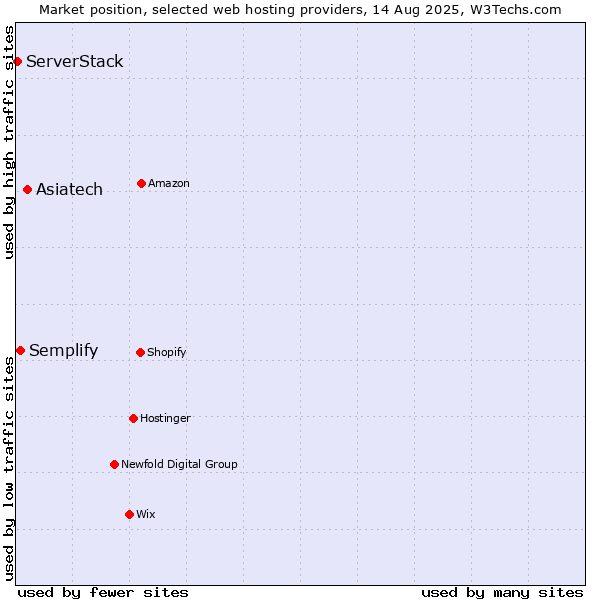
Task: Click the Asiatech red data point
Action: [x=27, y=189]
